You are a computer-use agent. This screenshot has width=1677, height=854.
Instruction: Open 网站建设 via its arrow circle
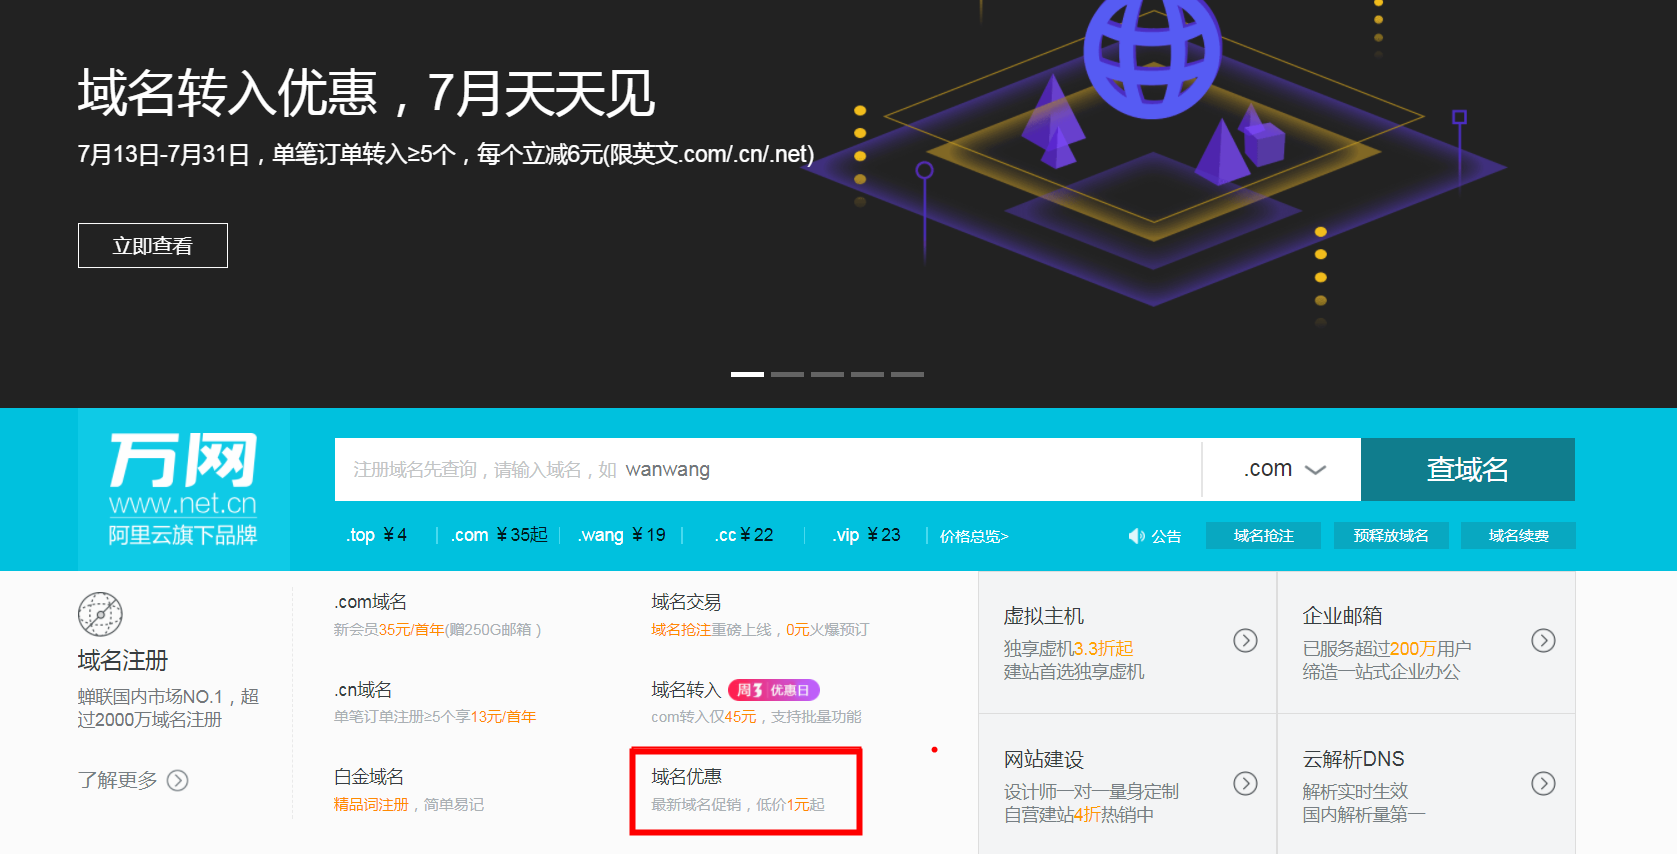point(1245,783)
